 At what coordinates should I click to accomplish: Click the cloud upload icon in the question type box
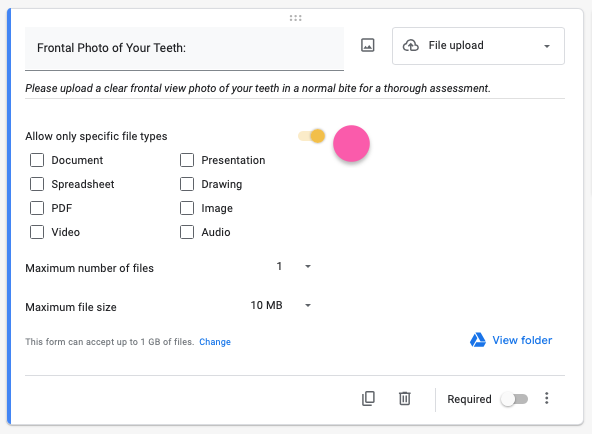point(410,46)
